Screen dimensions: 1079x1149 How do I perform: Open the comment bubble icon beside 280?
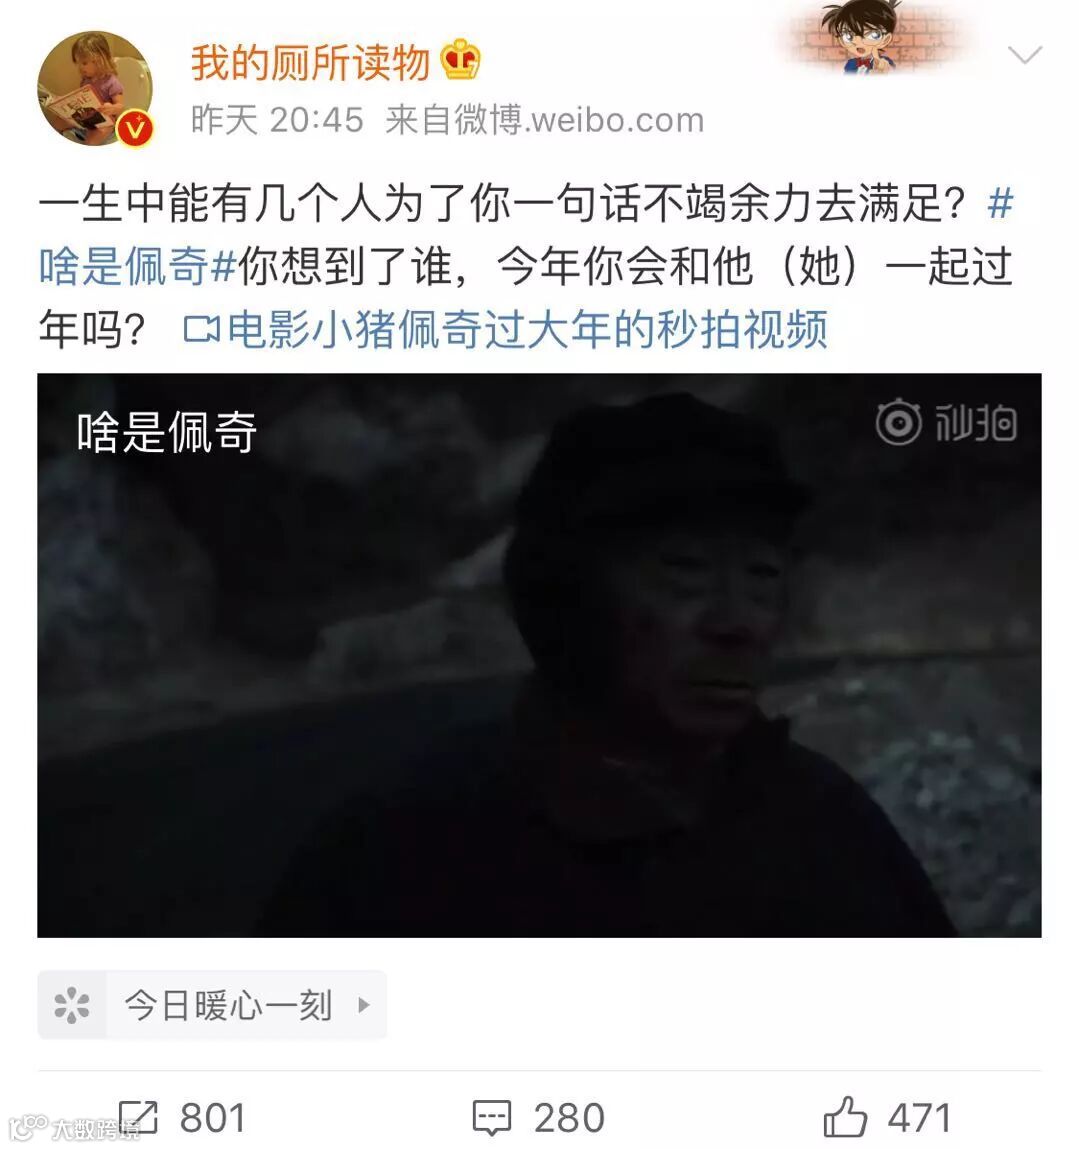pyautogui.click(x=492, y=1118)
